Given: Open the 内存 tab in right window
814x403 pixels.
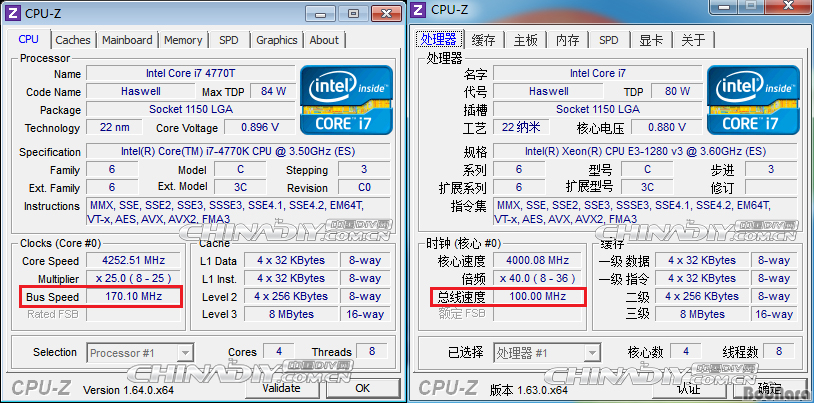Looking at the screenshot, I should click(567, 40).
